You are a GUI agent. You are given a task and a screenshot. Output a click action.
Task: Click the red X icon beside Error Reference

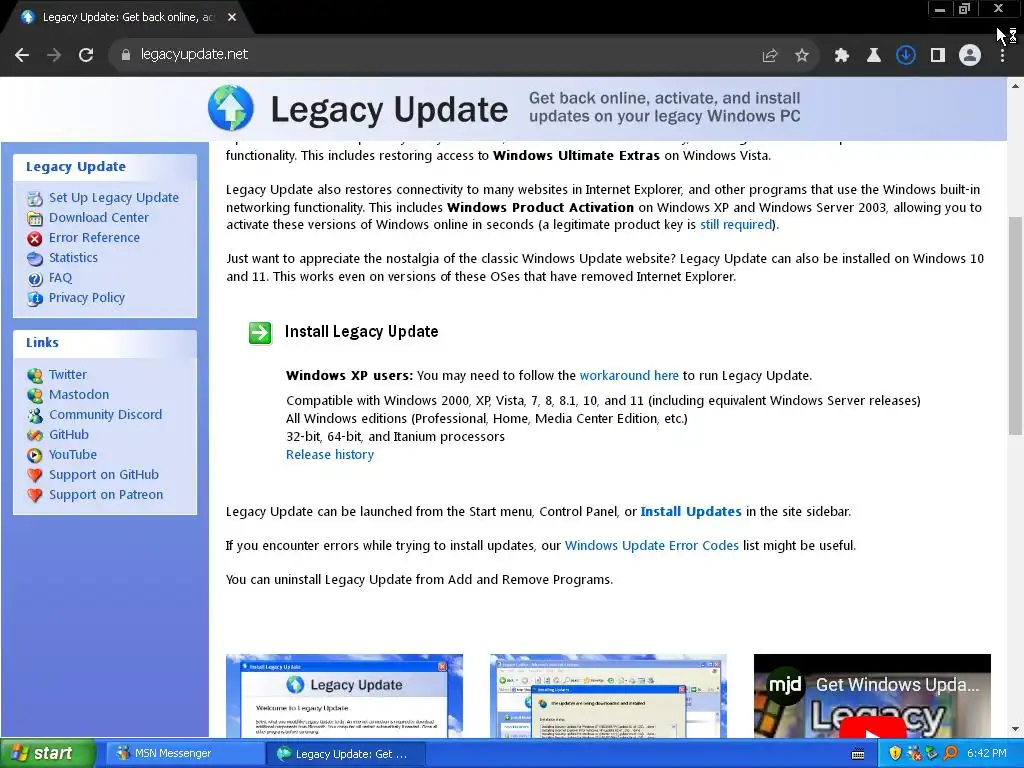35,238
